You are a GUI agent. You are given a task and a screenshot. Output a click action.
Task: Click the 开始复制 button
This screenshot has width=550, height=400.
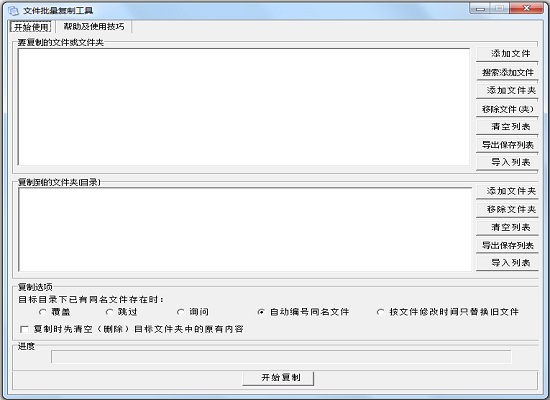point(278,378)
